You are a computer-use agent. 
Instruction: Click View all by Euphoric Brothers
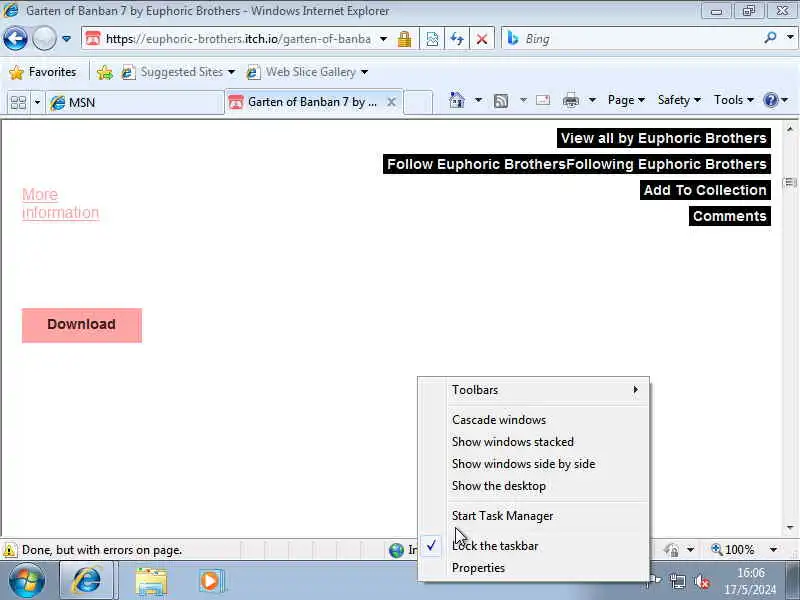[x=663, y=138]
